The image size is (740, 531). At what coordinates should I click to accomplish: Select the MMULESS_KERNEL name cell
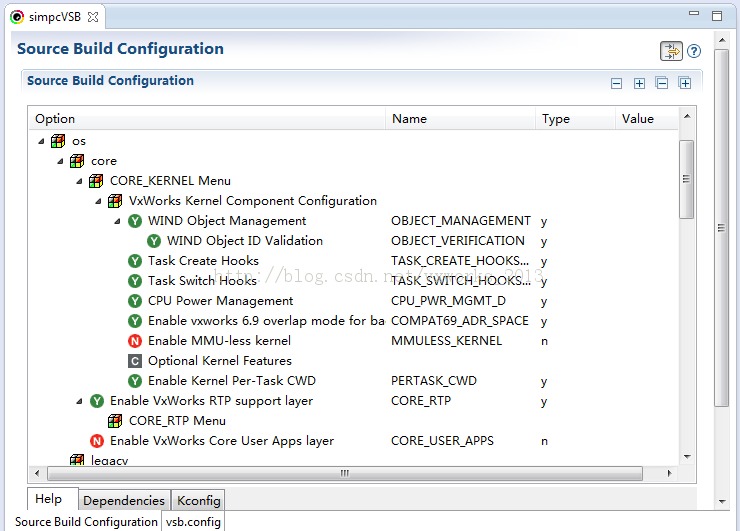[446, 341]
